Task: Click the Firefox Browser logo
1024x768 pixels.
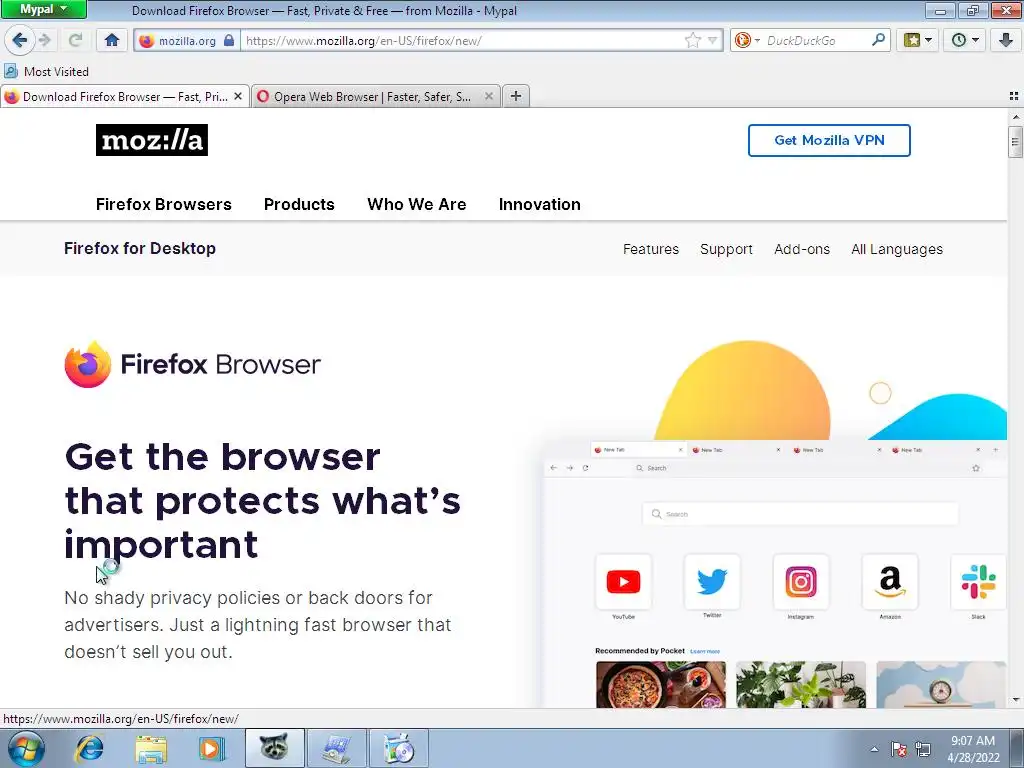Action: (x=193, y=364)
